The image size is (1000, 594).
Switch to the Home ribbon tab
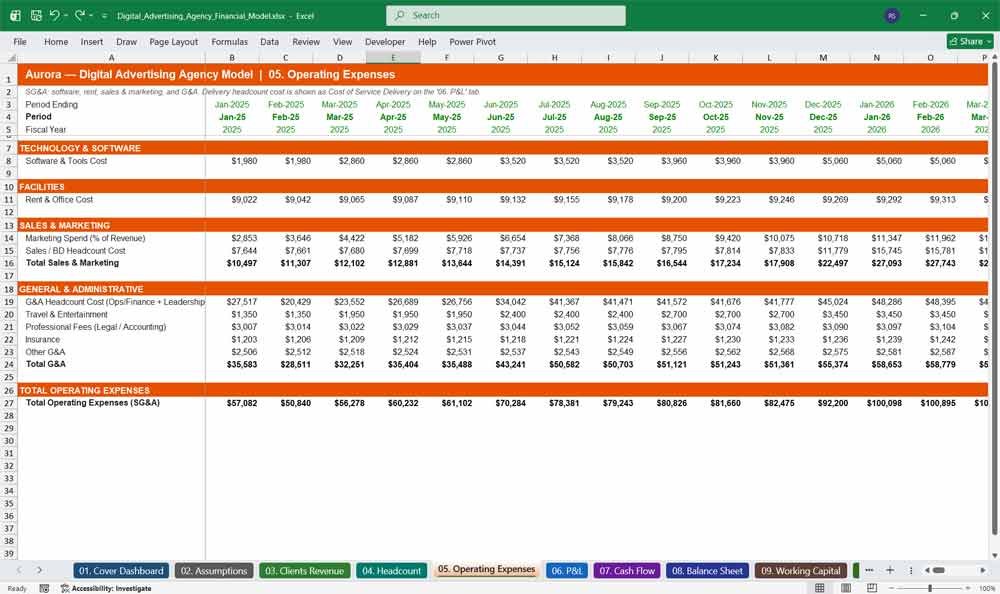56,41
